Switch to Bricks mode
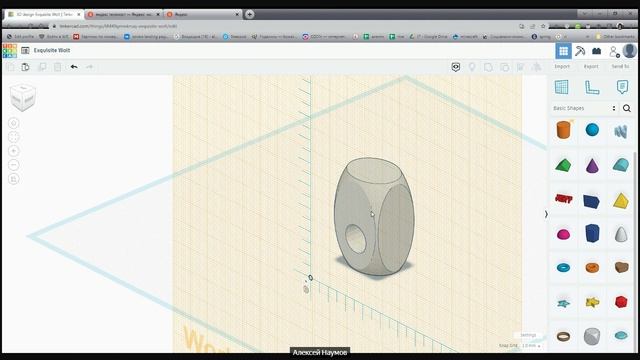 click(x=597, y=51)
